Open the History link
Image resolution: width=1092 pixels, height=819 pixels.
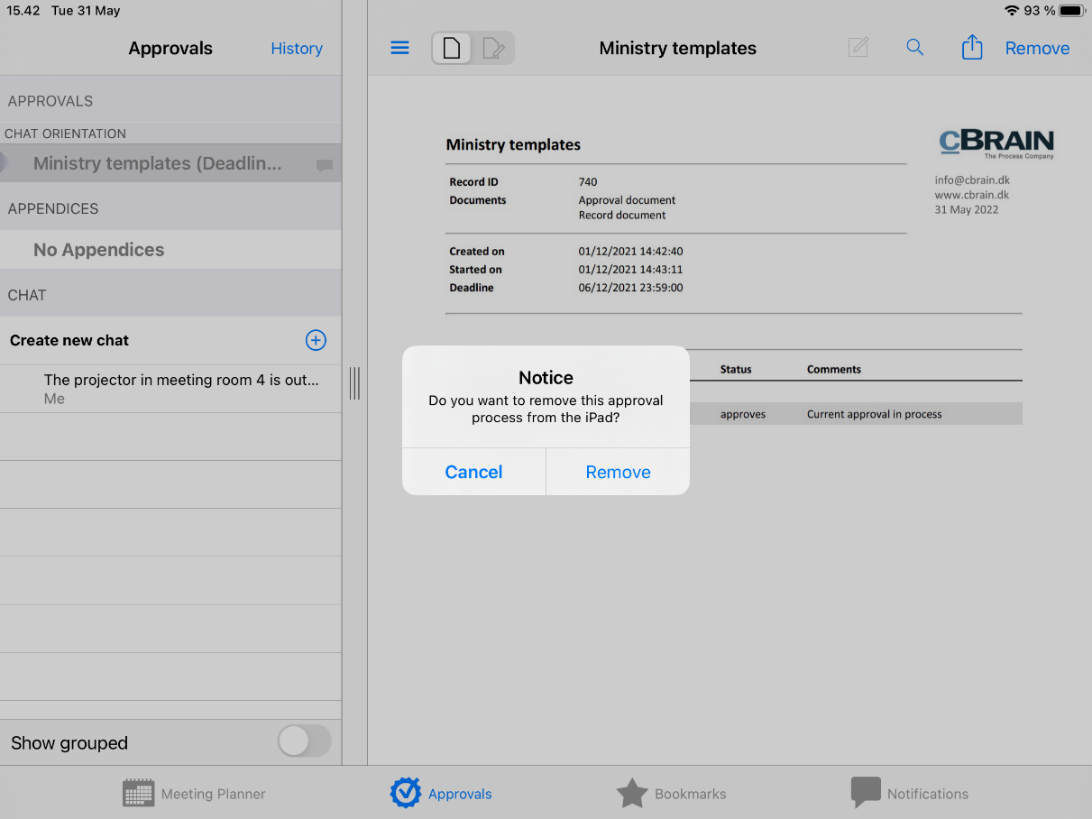tap(296, 48)
